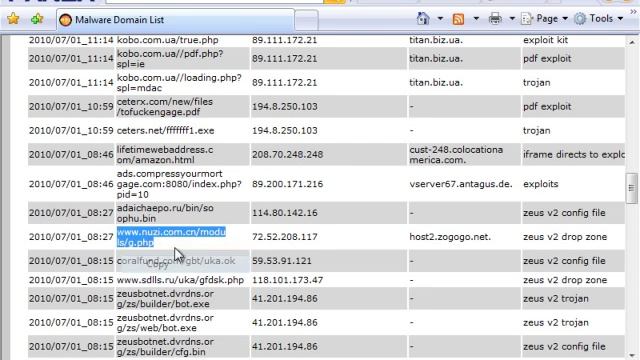
Task: Click the kobo.com.ua//loading.php?spl=mdac entry
Action: pos(179,83)
